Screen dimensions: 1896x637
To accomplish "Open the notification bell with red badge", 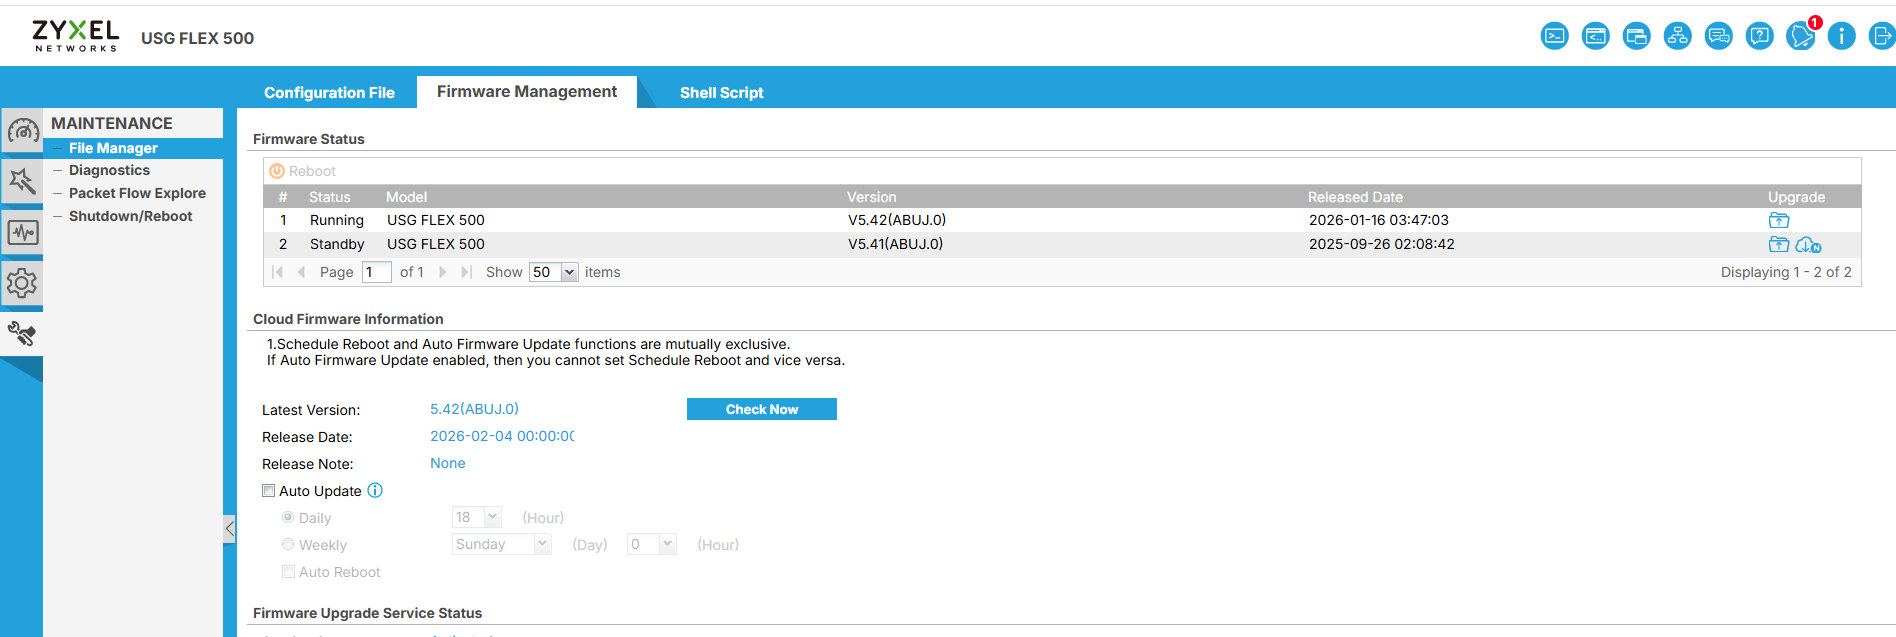I will click(1801, 37).
